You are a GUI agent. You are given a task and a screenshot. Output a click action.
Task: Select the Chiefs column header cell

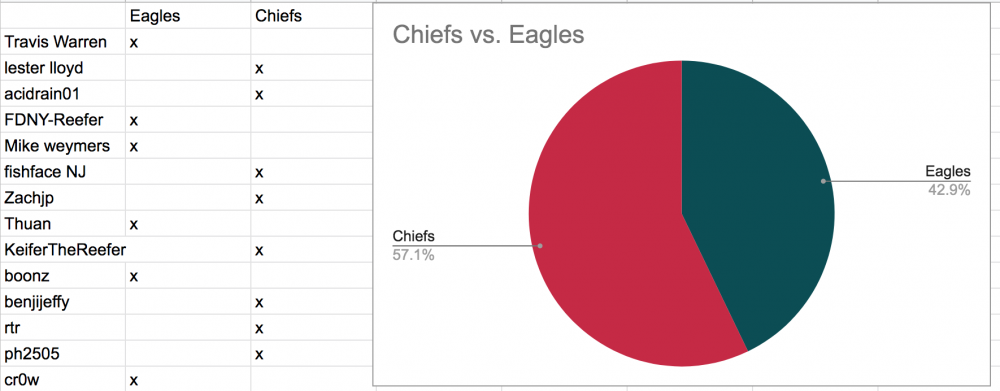pos(312,16)
